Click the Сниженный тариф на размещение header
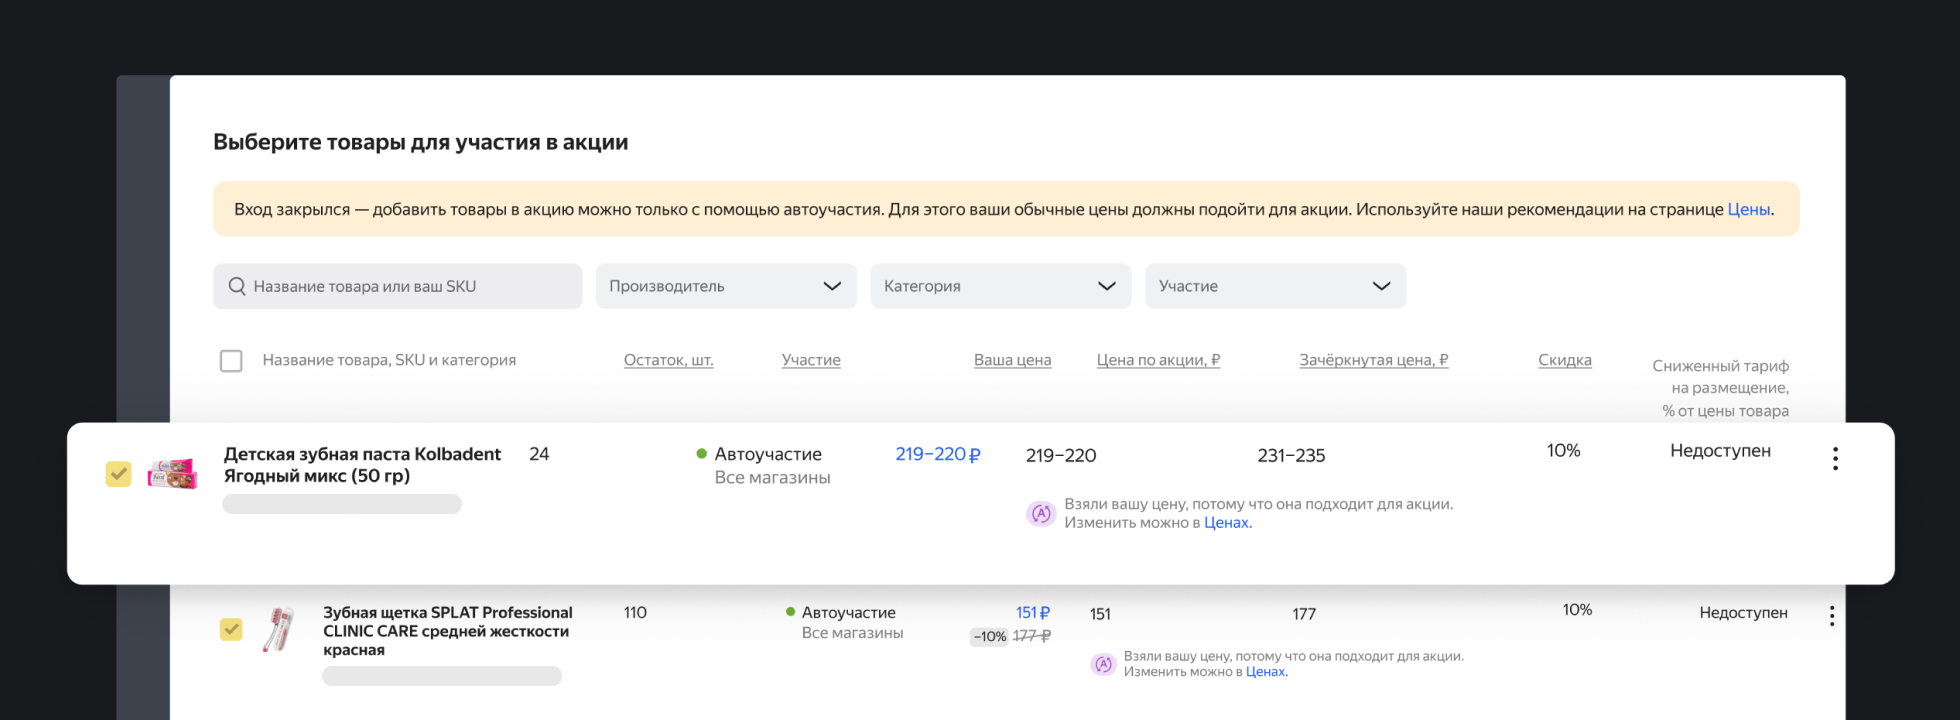Image resolution: width=1960 pixels, height=720 pixels. click(1721, 388)
